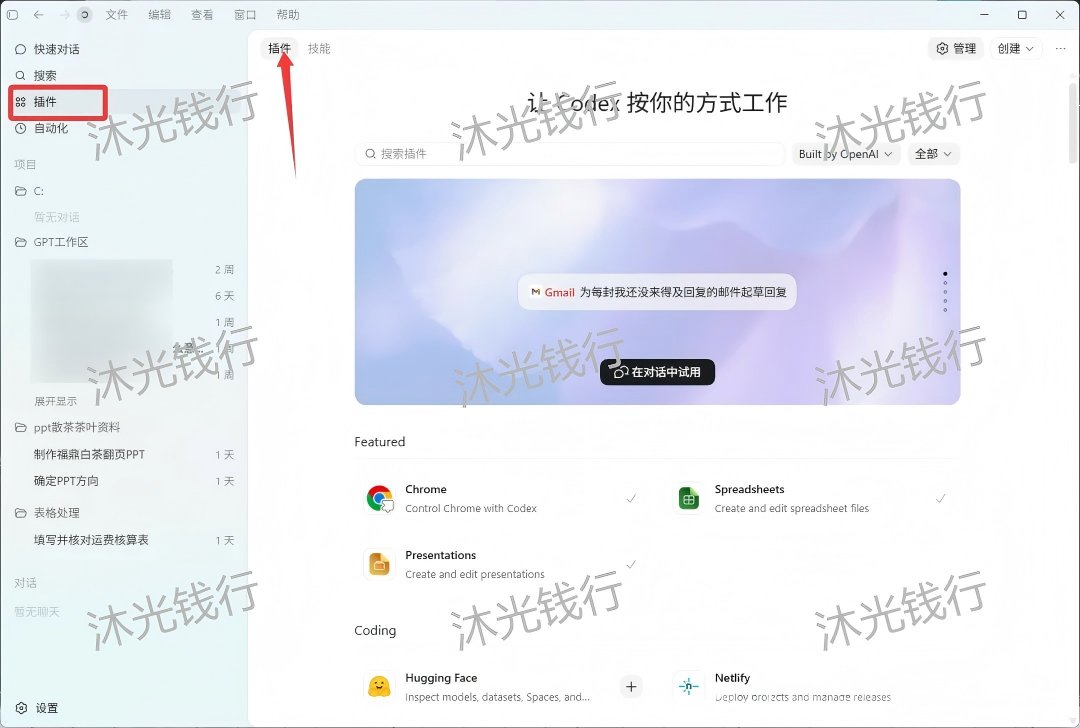Toggle the Spreadsheets installed checkmark
Viewport: 1080px width, 728px height.
coord(940,498)
